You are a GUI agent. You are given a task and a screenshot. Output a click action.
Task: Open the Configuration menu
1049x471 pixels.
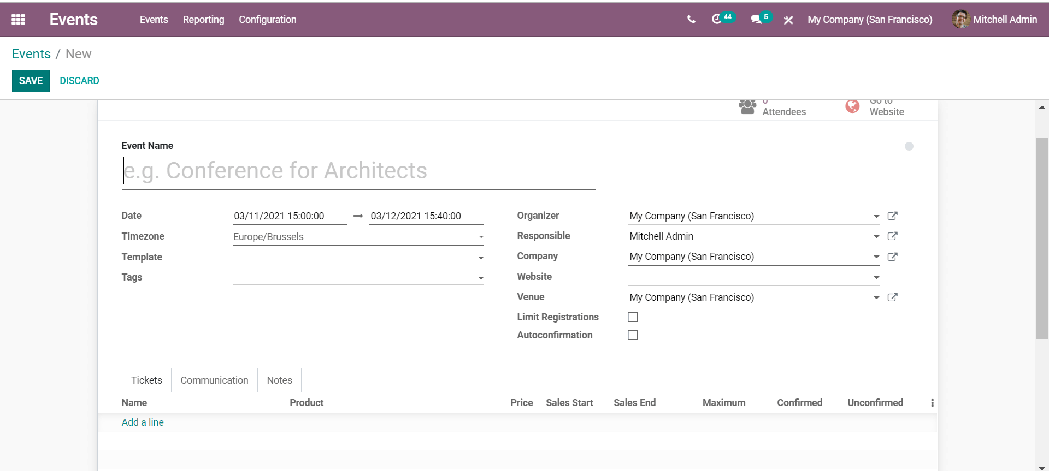click(268, 19)
